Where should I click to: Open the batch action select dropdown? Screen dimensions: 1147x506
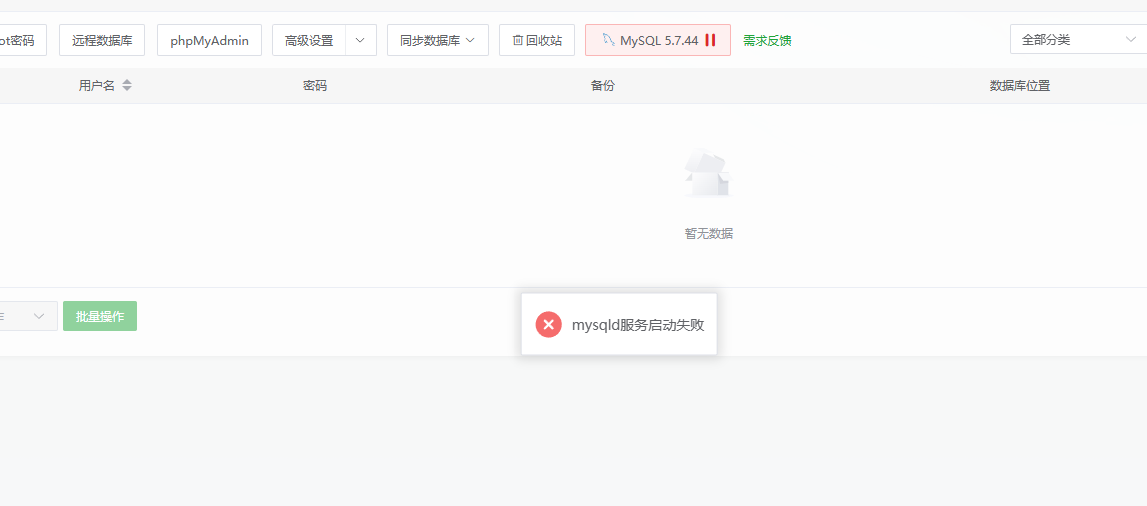click(x=28, y=316)
